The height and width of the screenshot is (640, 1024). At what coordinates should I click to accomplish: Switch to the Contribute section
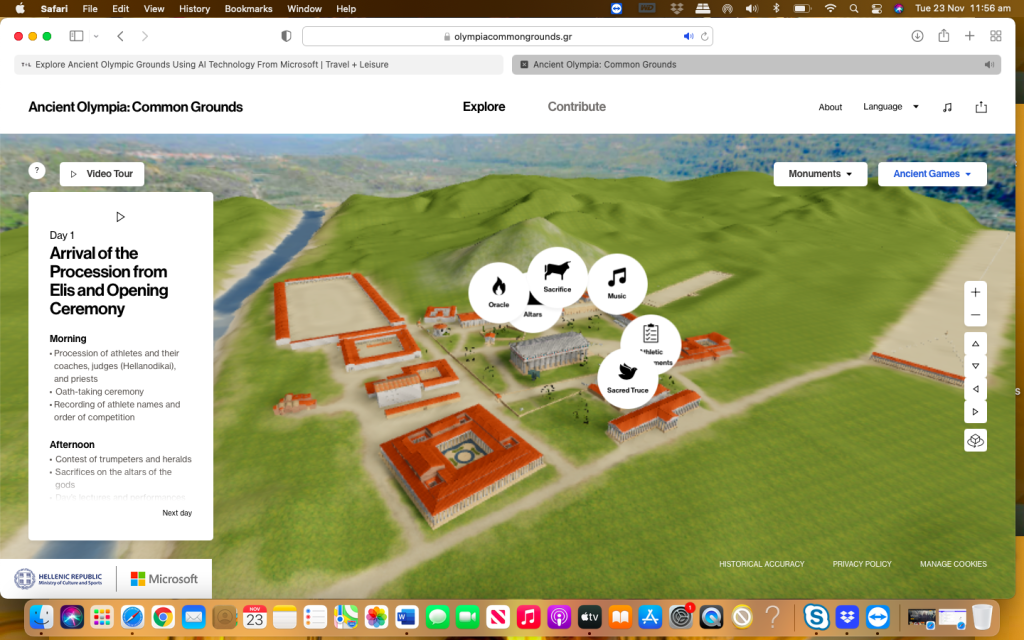[577, 106]
